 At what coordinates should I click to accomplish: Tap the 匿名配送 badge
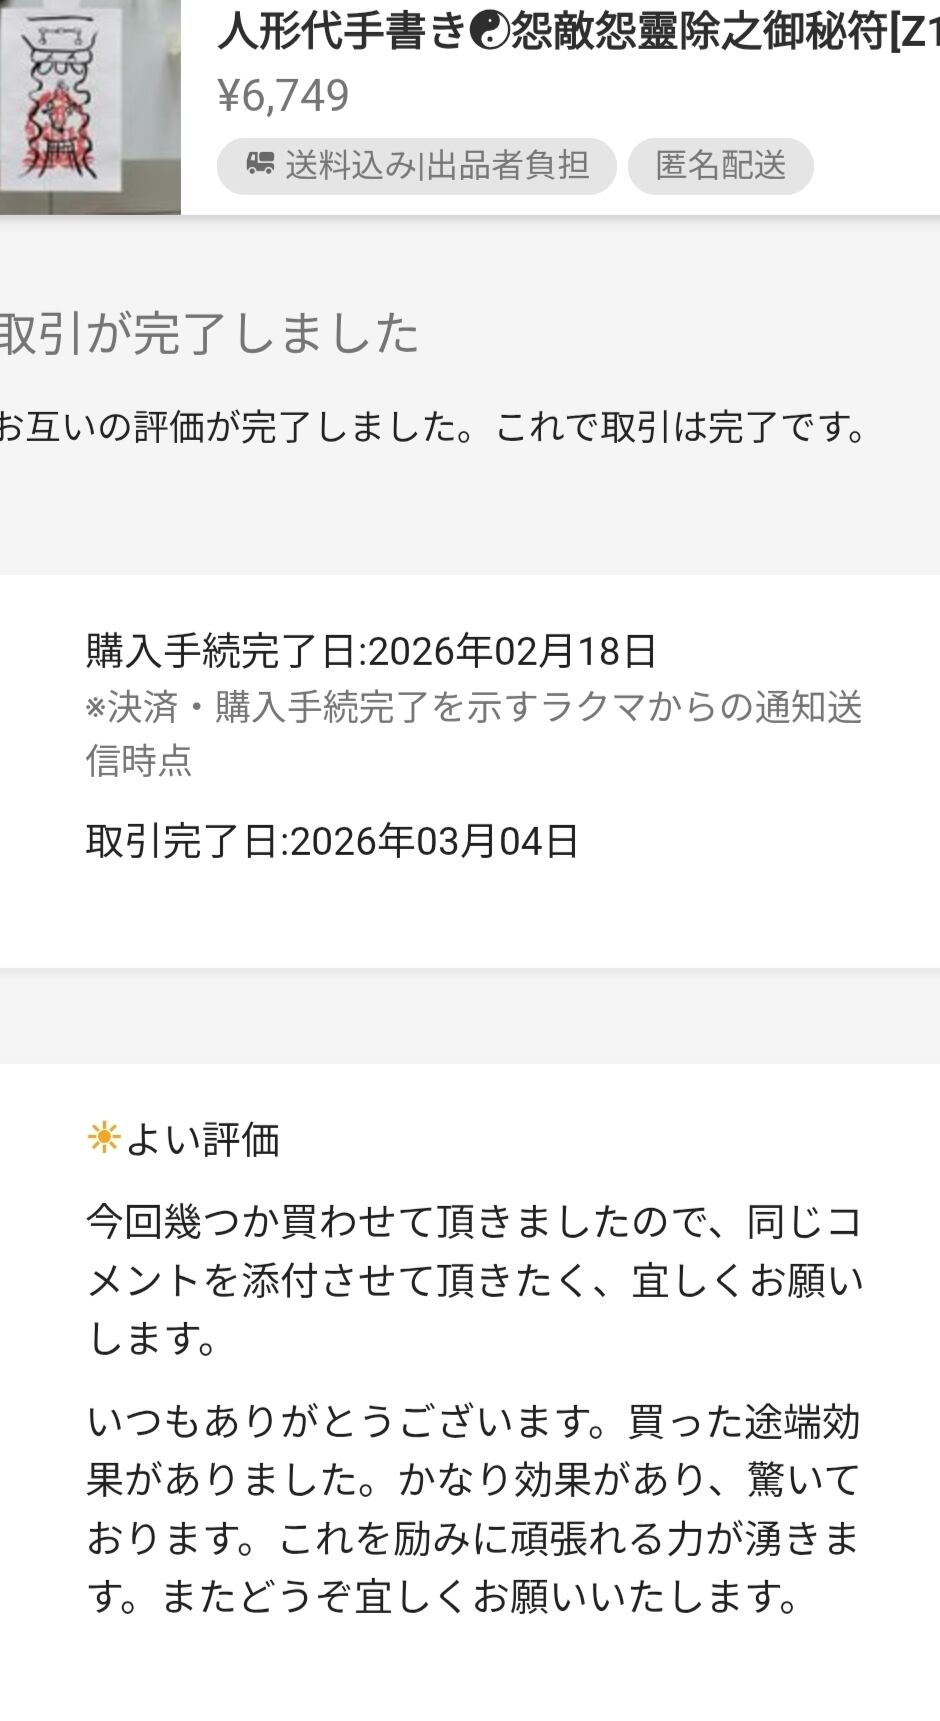pos(720,166)
